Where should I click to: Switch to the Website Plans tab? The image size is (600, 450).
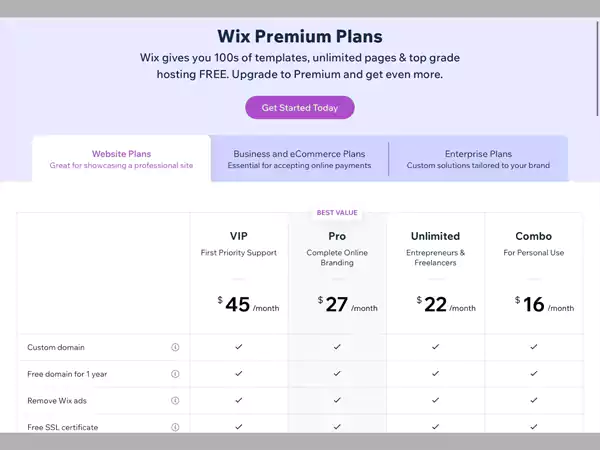(x=121, y=158)
